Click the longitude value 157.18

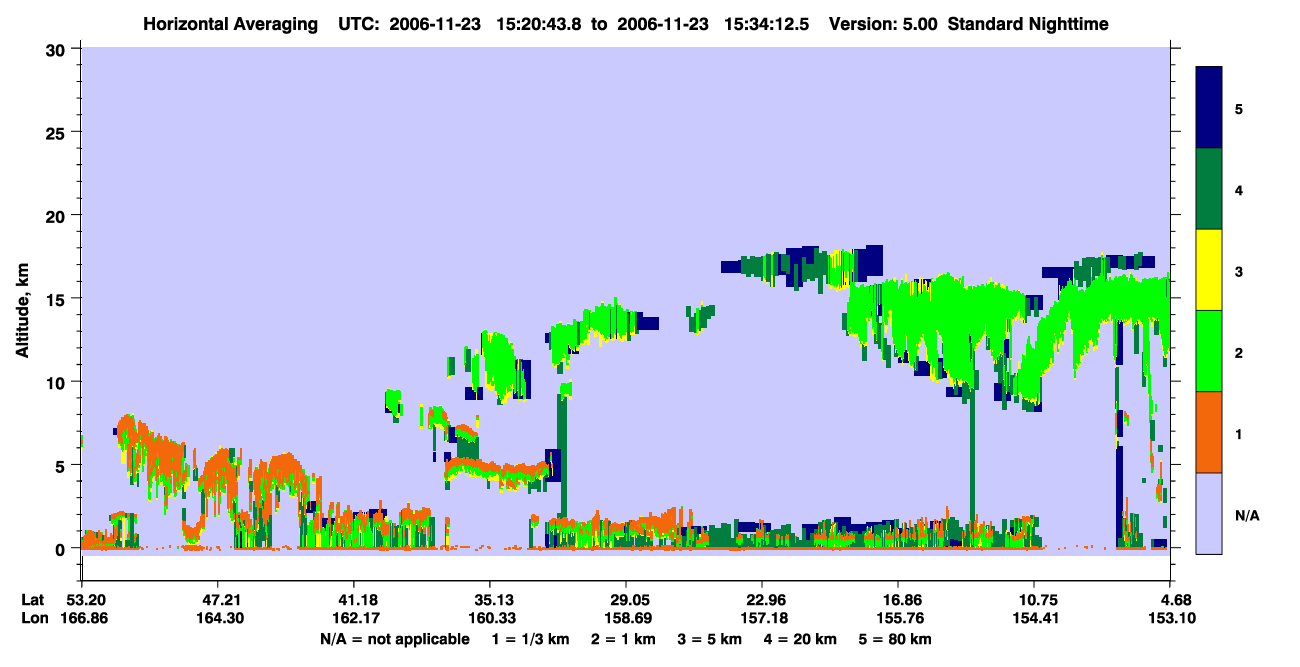pyautogui.click(x=762, y=619)
